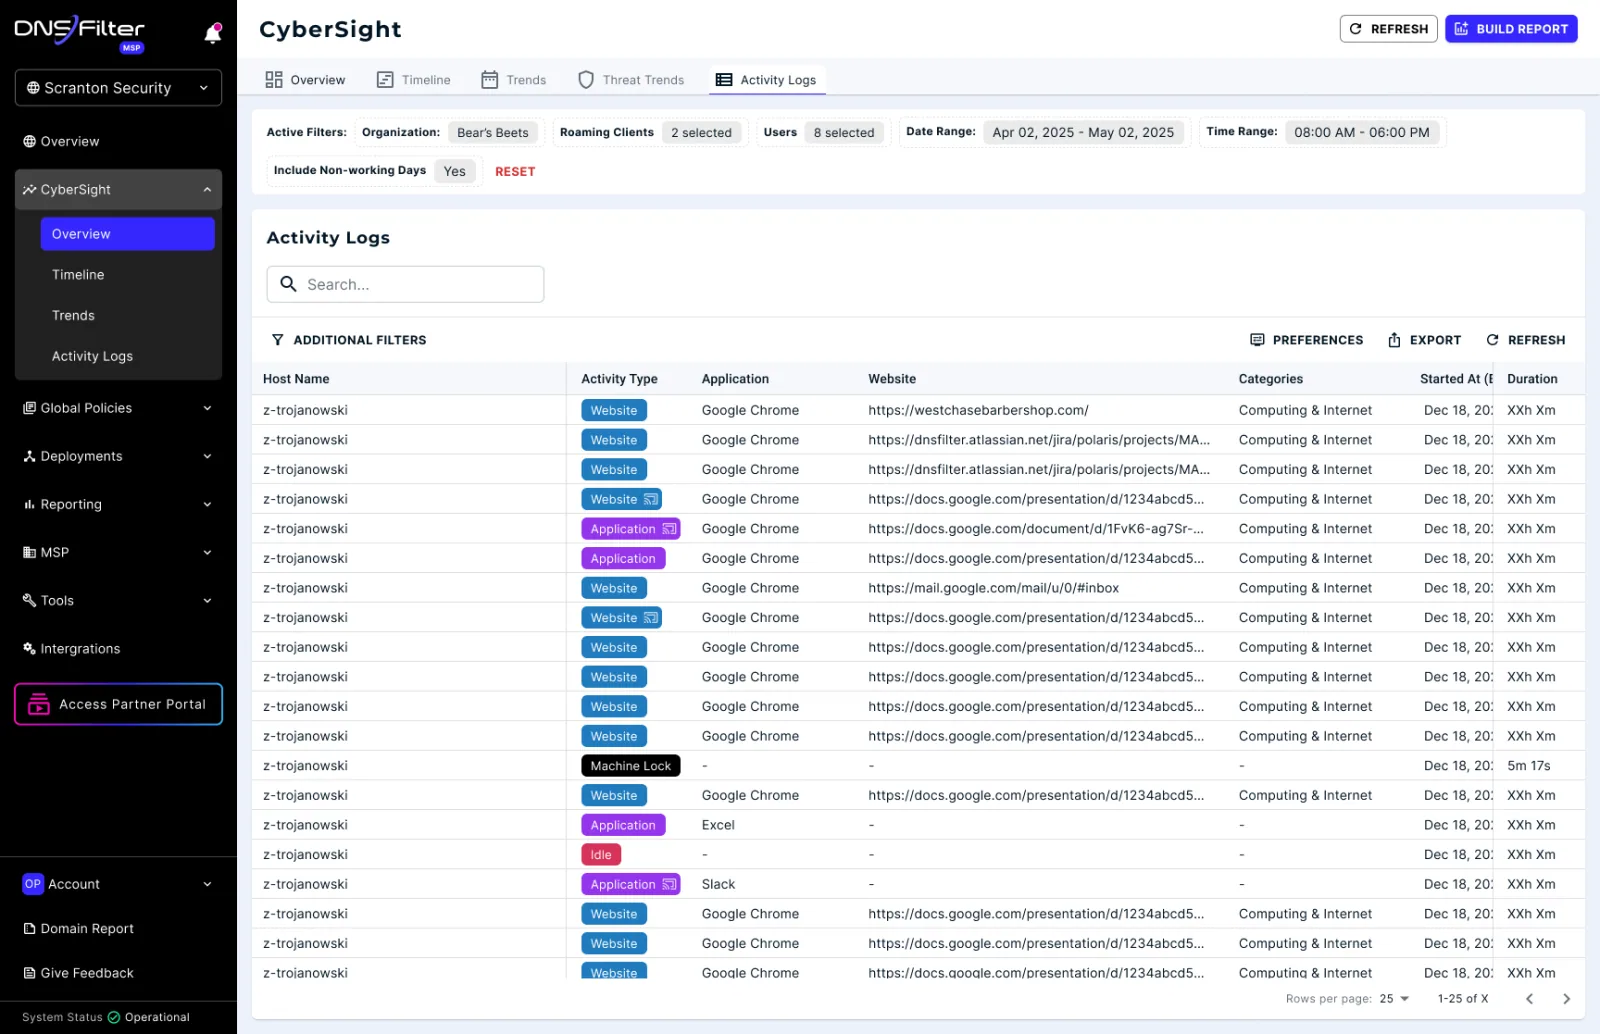Click the Overview tab grid icon

[x=274, y=80]
